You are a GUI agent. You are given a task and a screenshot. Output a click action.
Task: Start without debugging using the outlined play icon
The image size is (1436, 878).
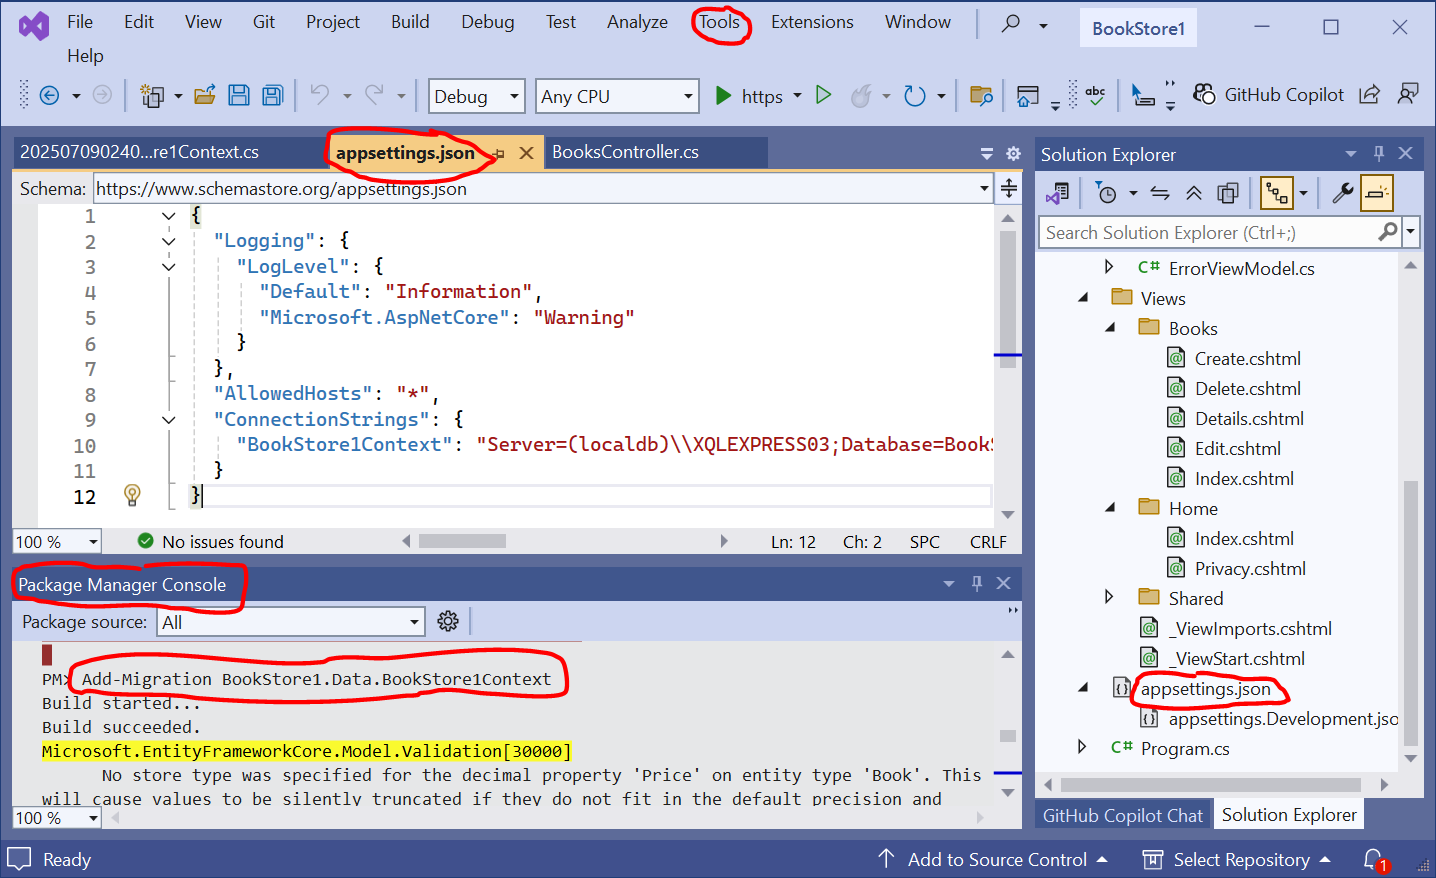[824, 95]
